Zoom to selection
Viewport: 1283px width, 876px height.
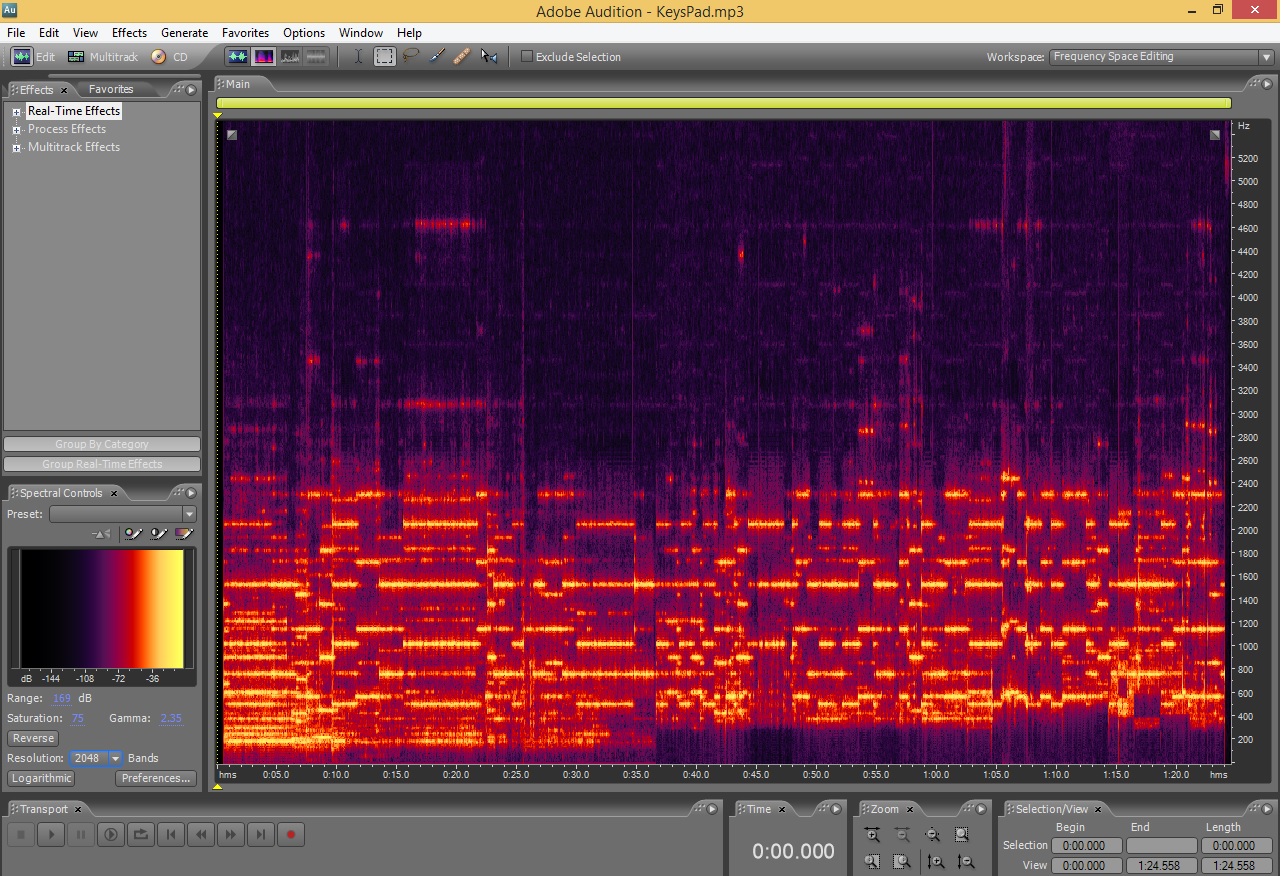962,835
